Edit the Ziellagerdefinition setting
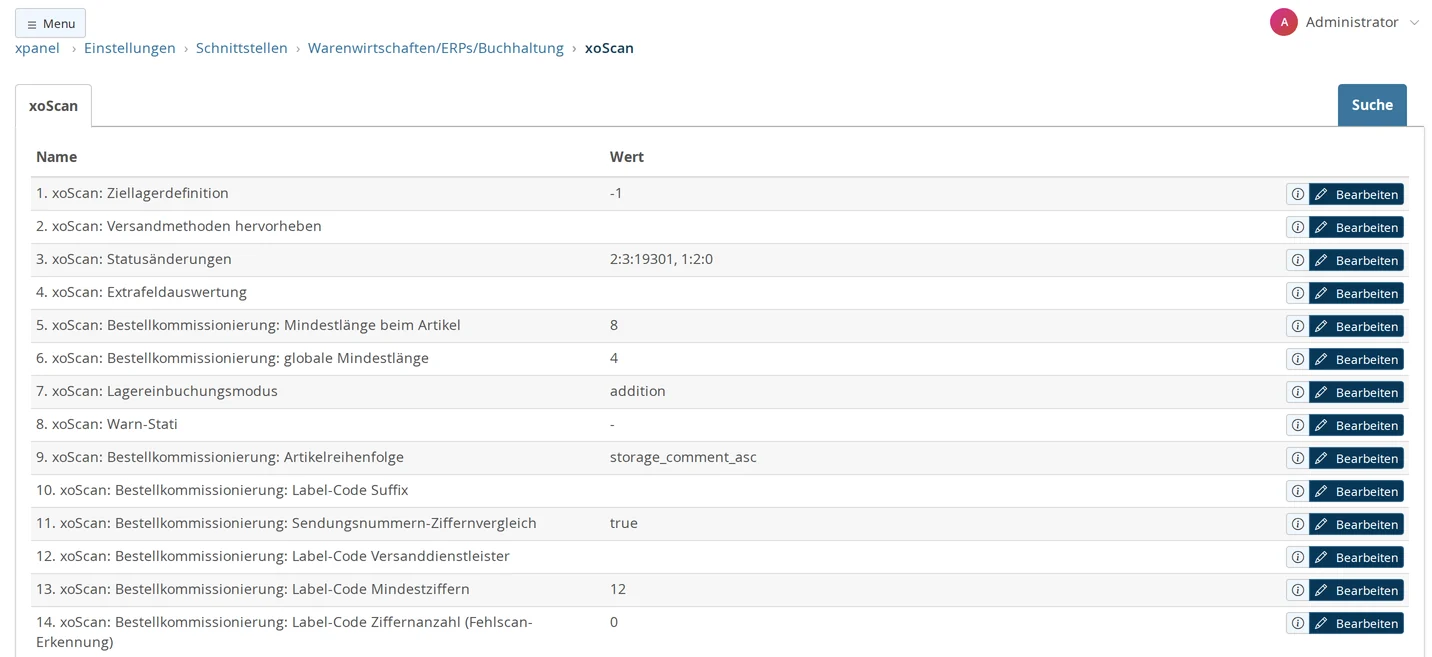This screenshot has height=657, width=1432. pyautogui.click(x=1356, y=194)
